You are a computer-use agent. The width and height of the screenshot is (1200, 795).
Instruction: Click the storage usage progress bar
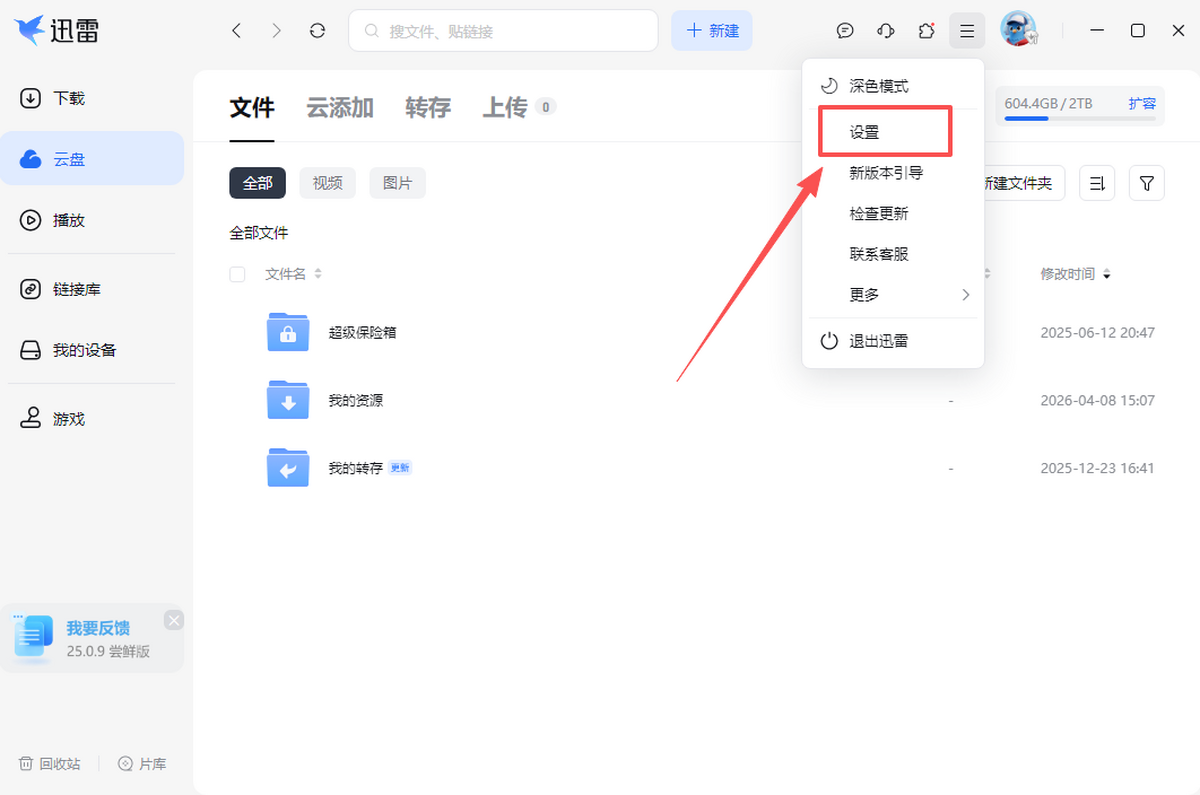[x=1080, y=119]
